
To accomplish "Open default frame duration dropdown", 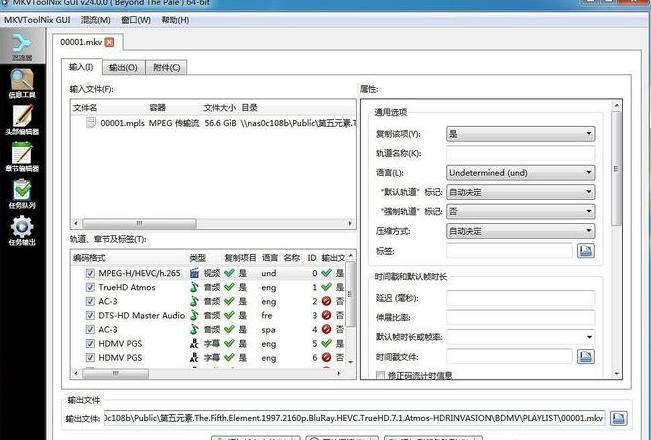I will 521,337.
